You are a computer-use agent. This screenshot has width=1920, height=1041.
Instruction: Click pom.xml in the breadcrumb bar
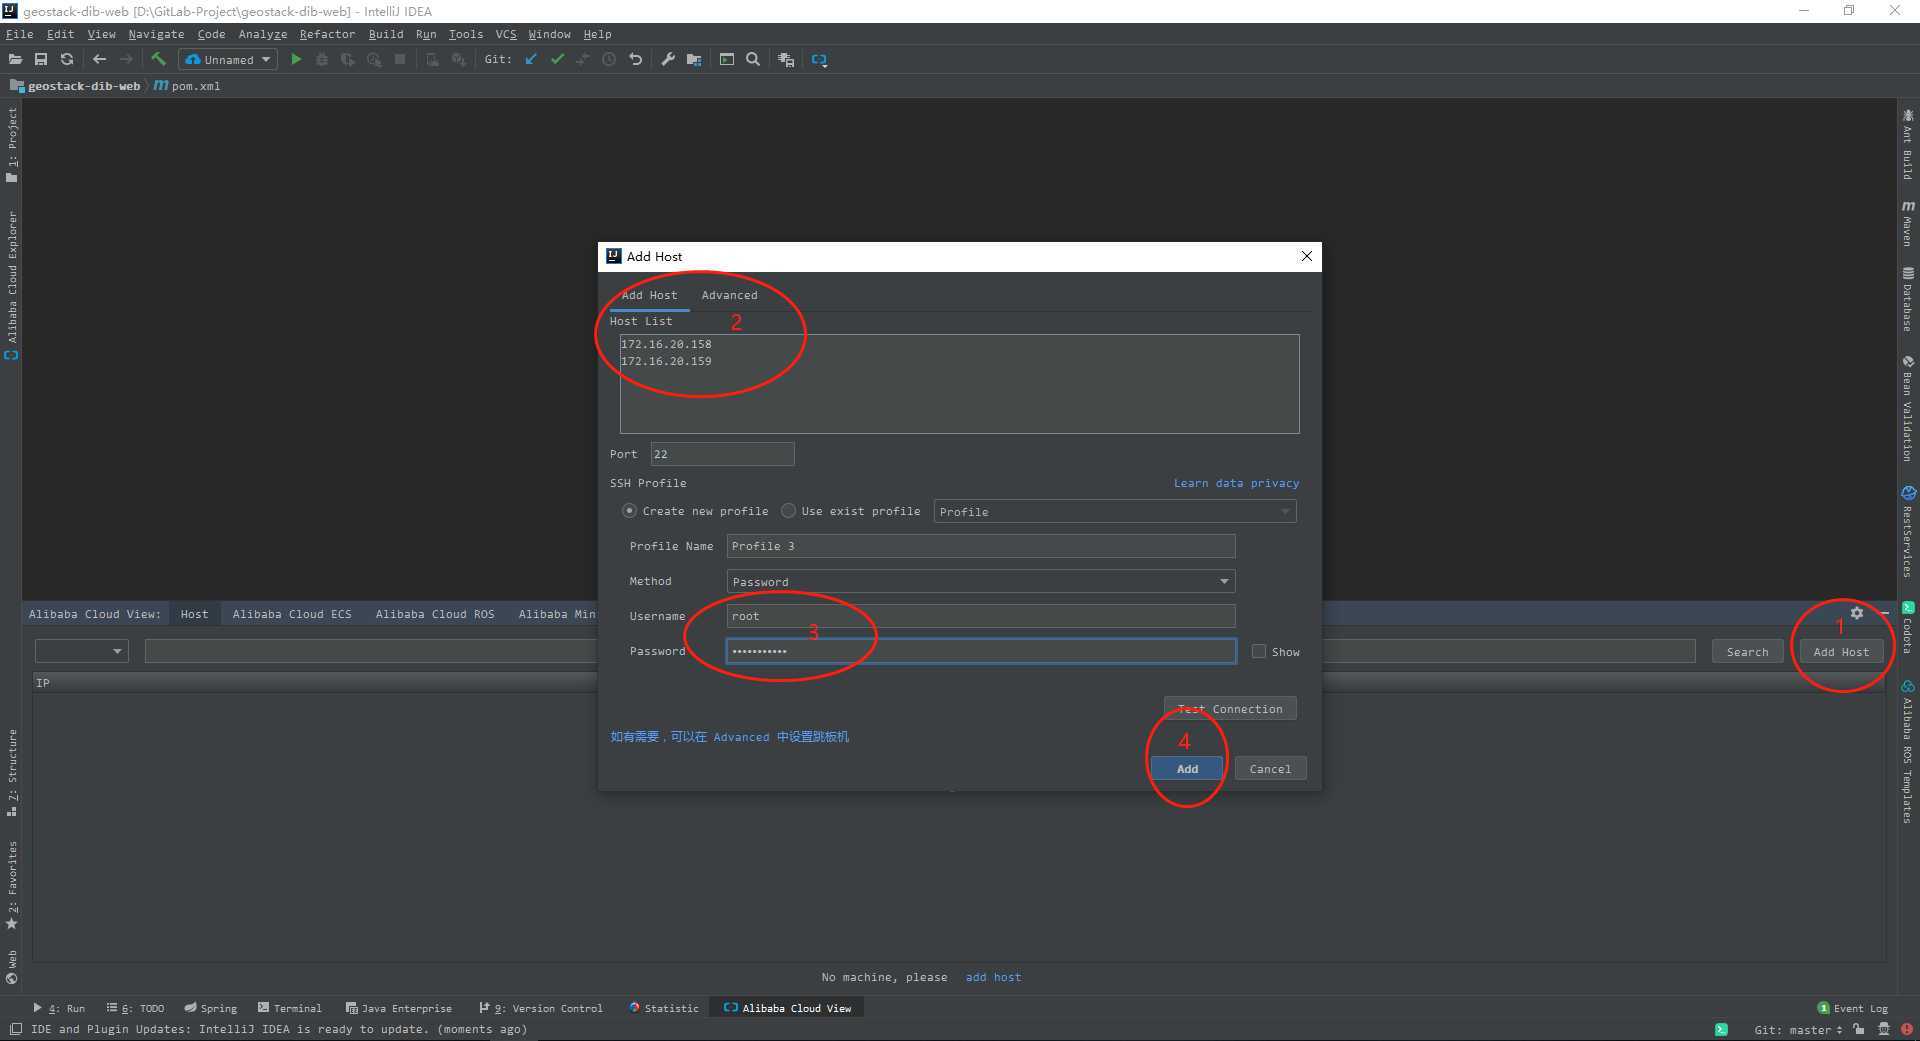pyautogui.click(x=188, y=86)
